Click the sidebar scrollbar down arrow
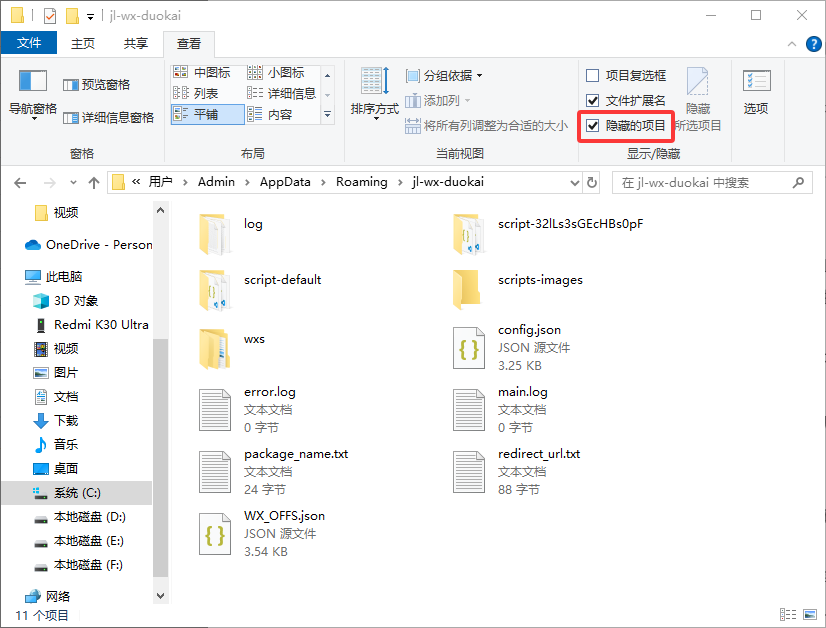Viewport: 826px width, 628px height. [161, 596]
